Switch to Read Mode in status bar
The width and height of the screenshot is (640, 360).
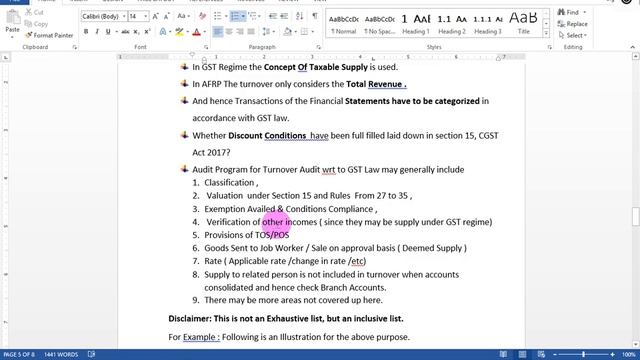[503, 354]
